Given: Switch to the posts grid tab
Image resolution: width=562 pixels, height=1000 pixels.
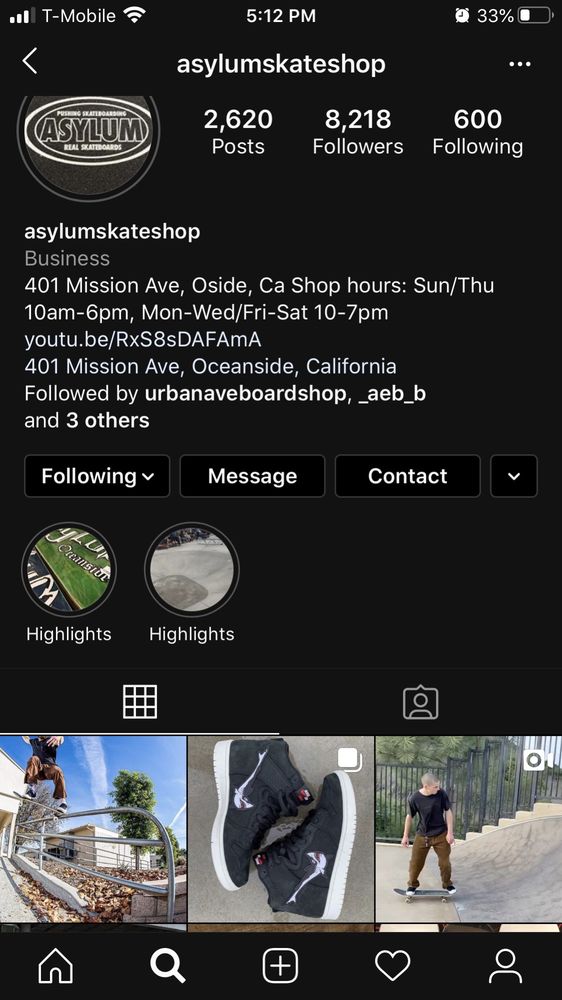Looking at the screenshot, I should click(x=140, y=702).
